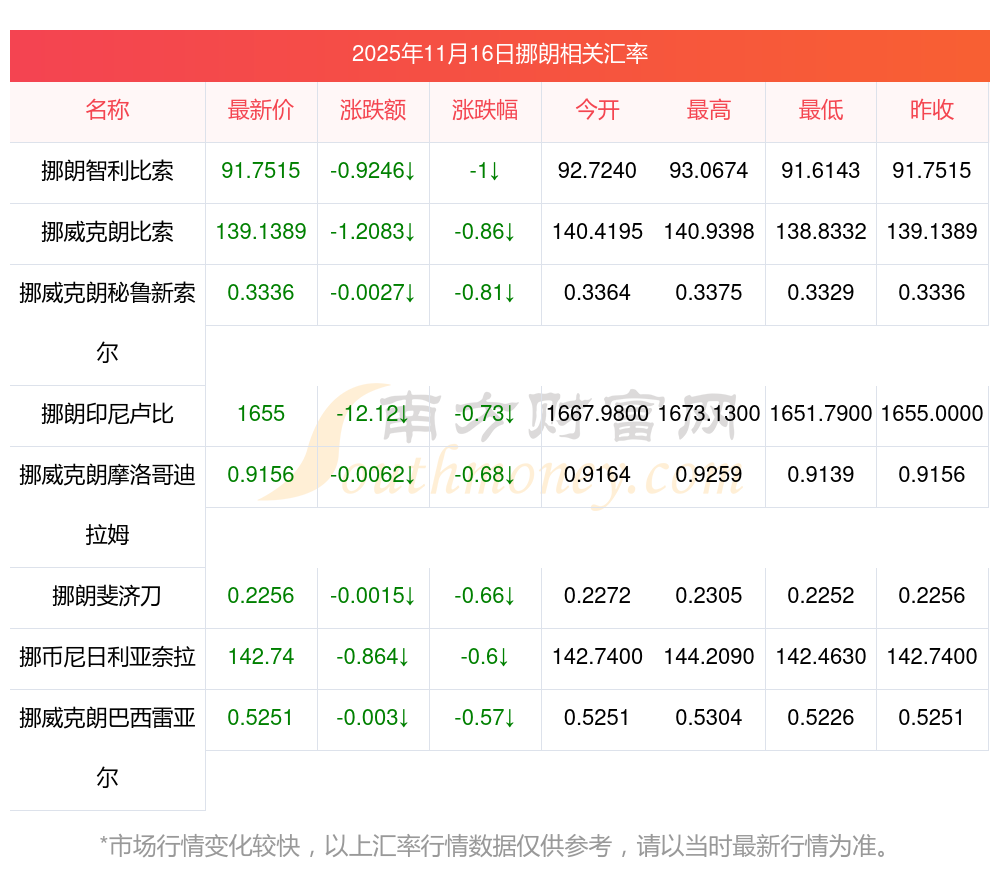Click the 昨收 column header
Screen dimensions: 1000x877
932,110
